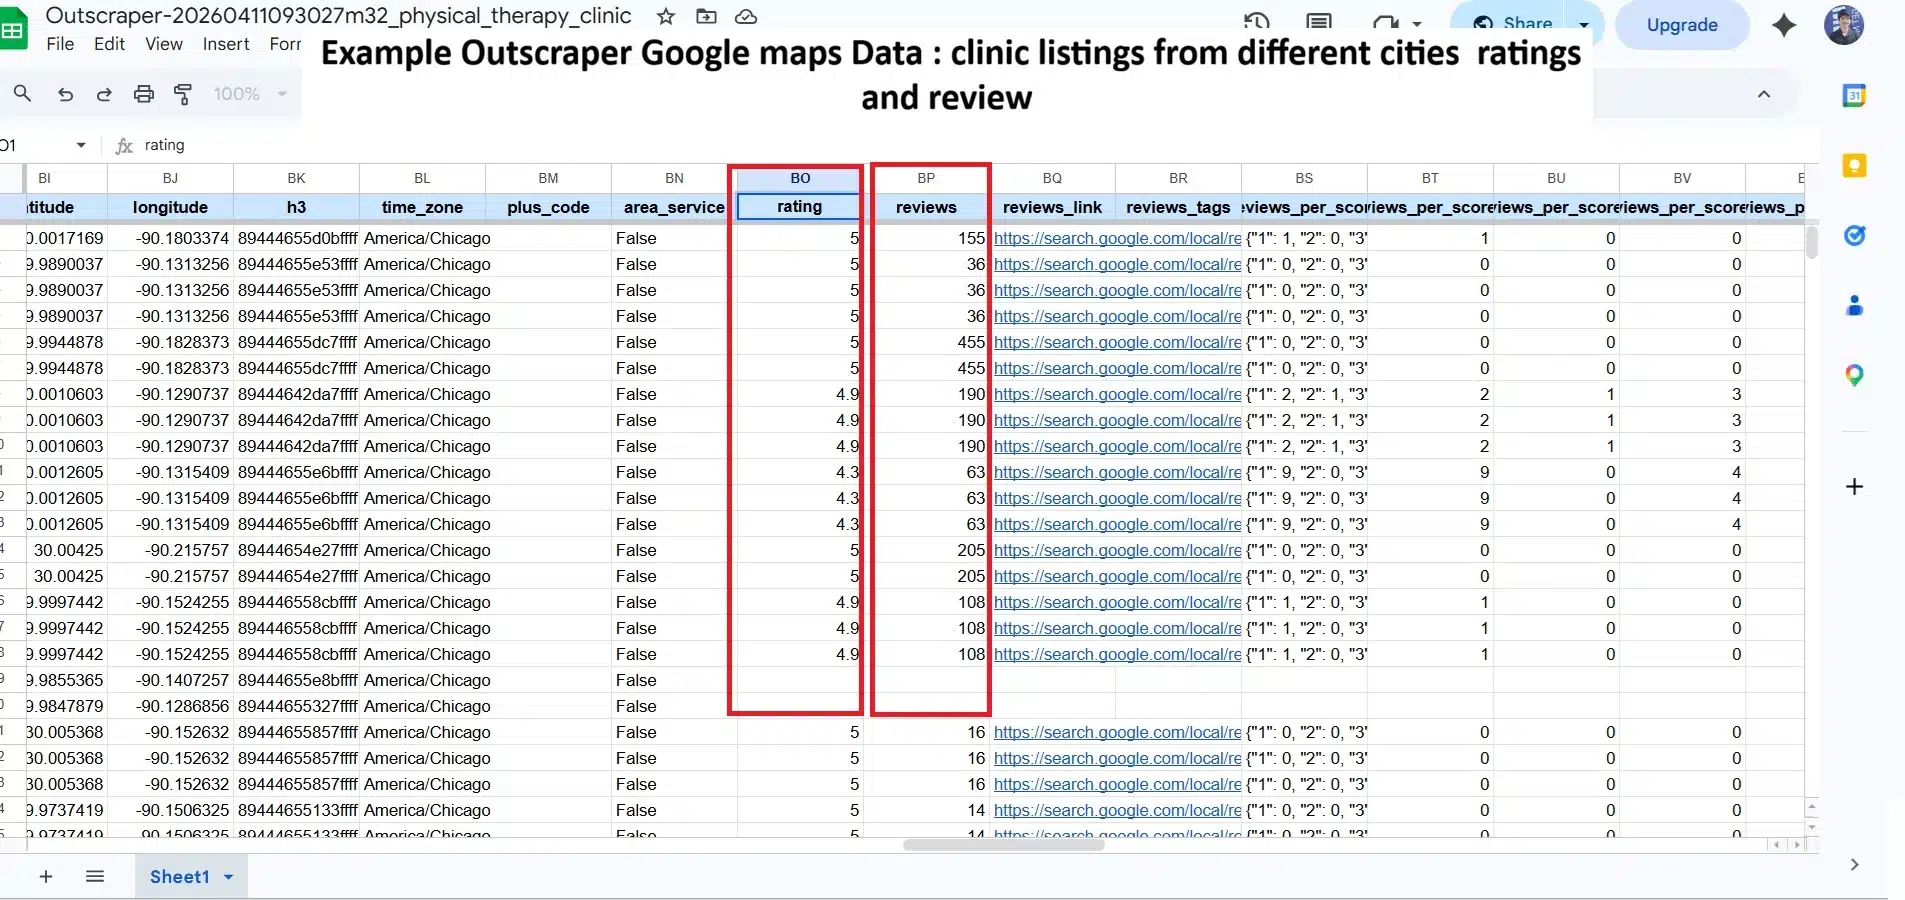The height and width of the screenshot is (900, 1905).
Task: Click the Gemini sparkle icon
Action: tap(1784, 25)
